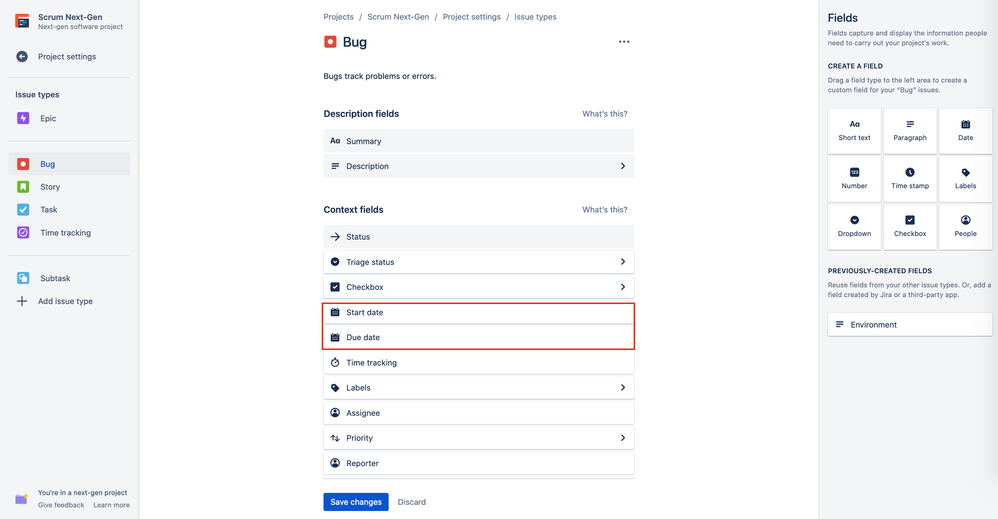
Task: Click the stopwatch icon on Time tracking field
Action: (x=335, y=362)
